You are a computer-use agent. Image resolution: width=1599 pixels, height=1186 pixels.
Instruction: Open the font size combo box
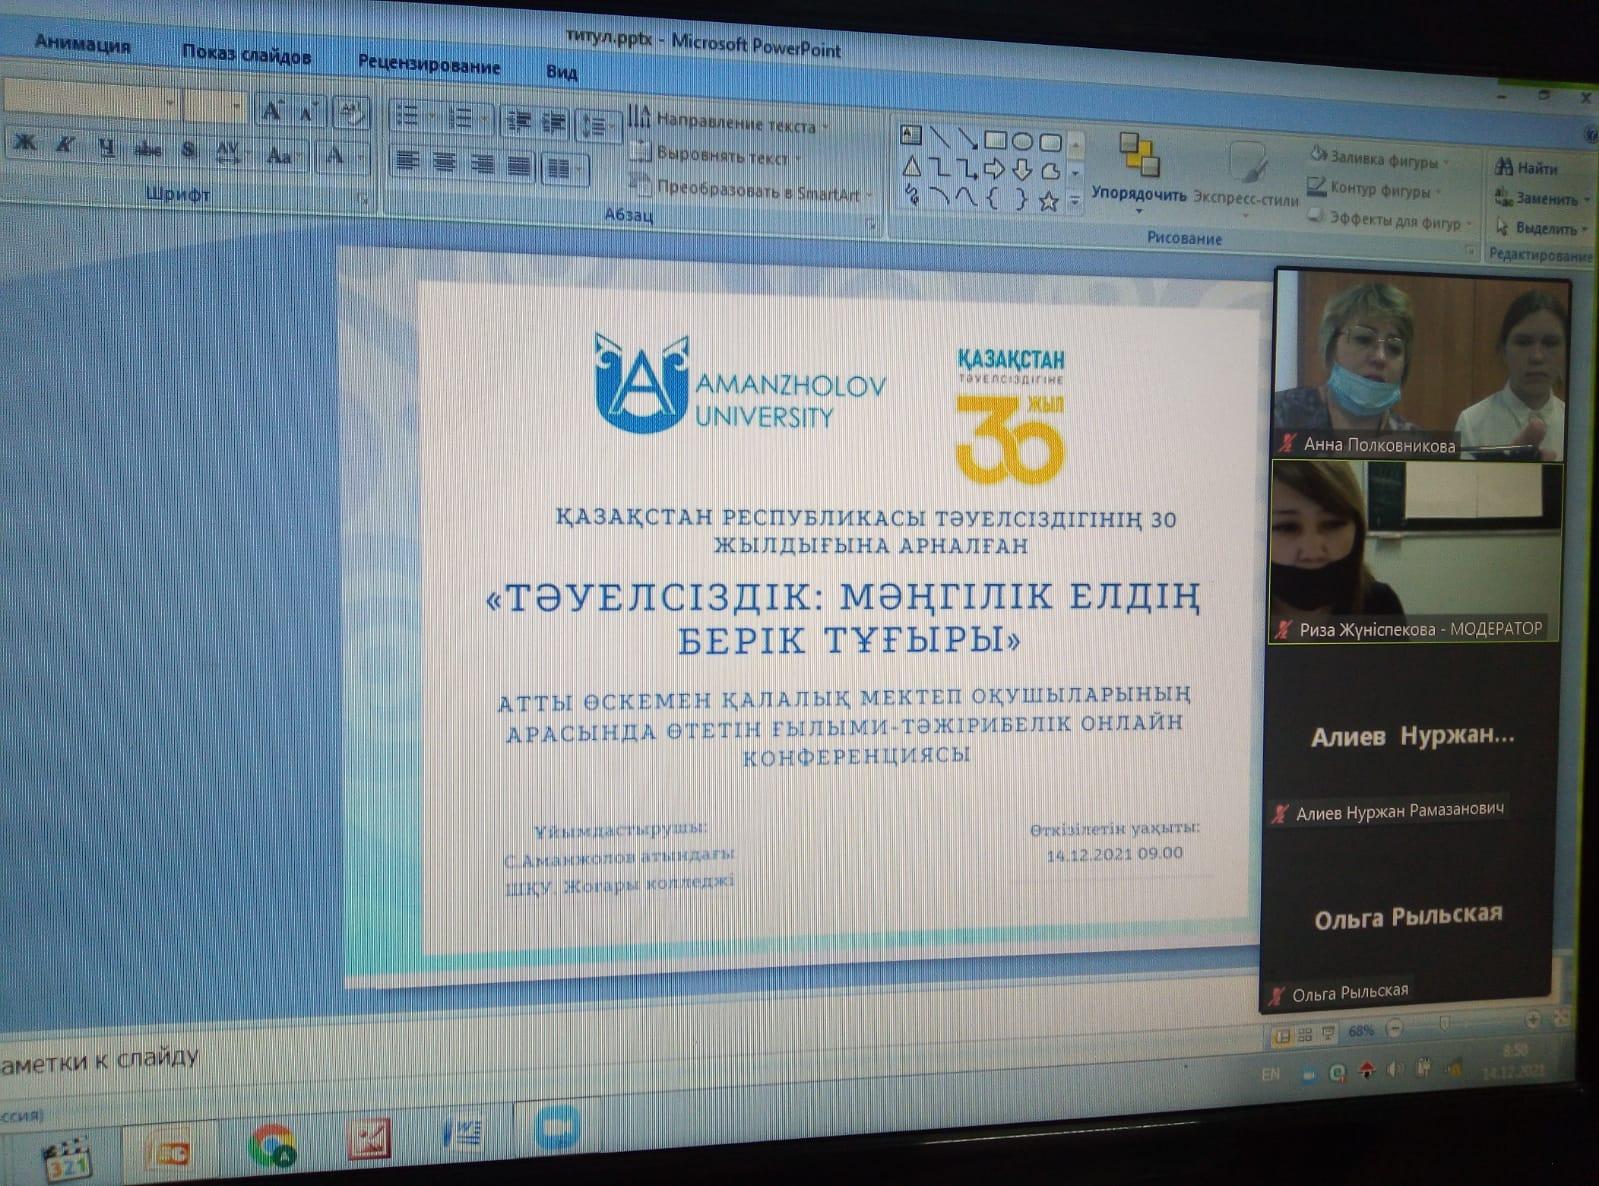(x=215, y=105)
